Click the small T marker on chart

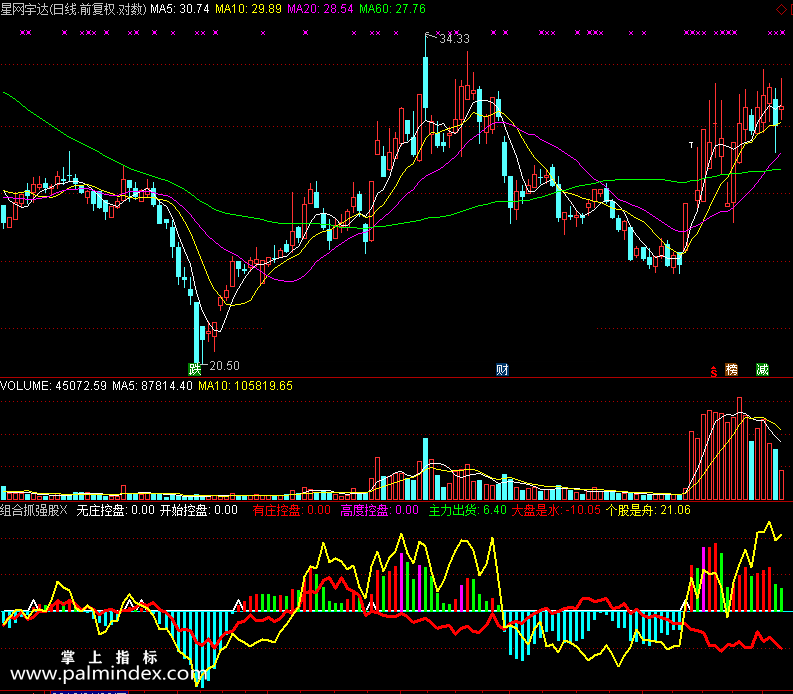(x=691, y=145)
